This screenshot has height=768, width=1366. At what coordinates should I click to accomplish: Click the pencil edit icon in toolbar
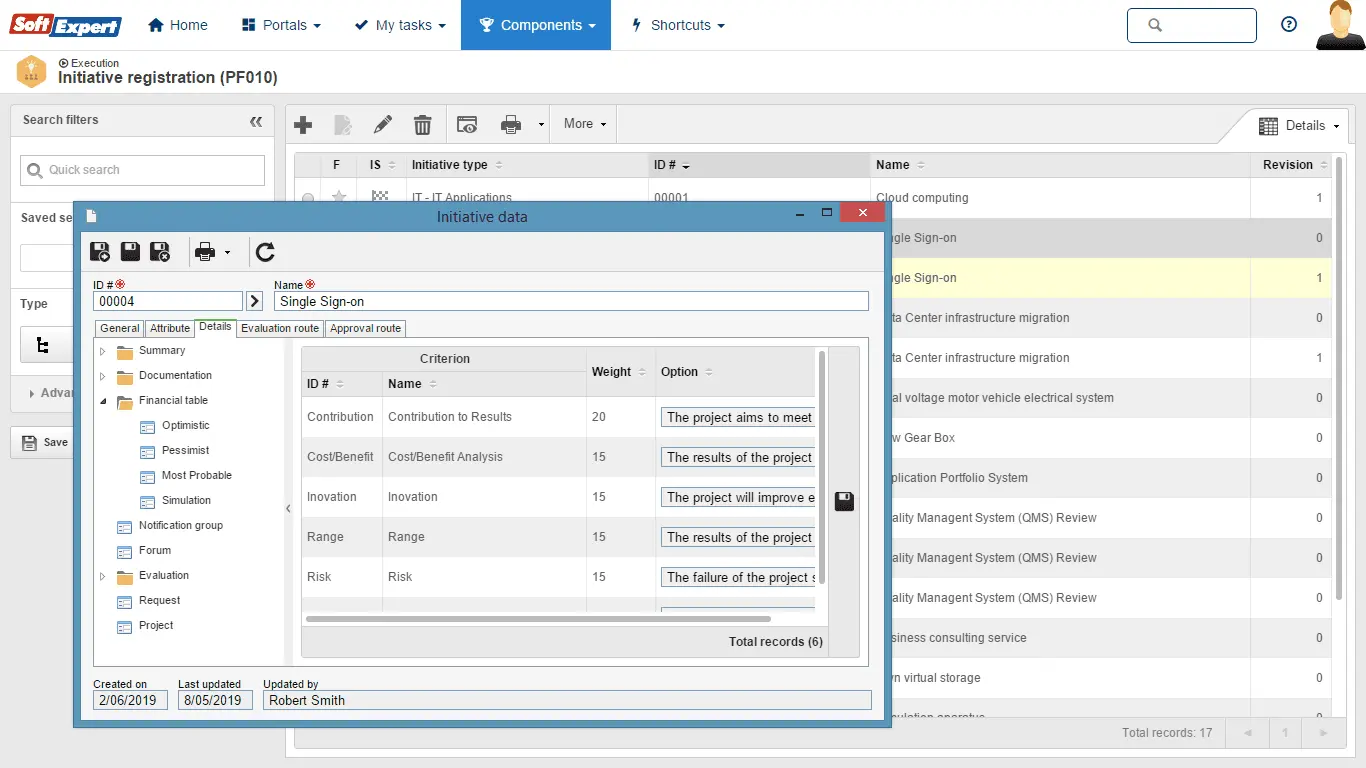(x=382, y=125)
